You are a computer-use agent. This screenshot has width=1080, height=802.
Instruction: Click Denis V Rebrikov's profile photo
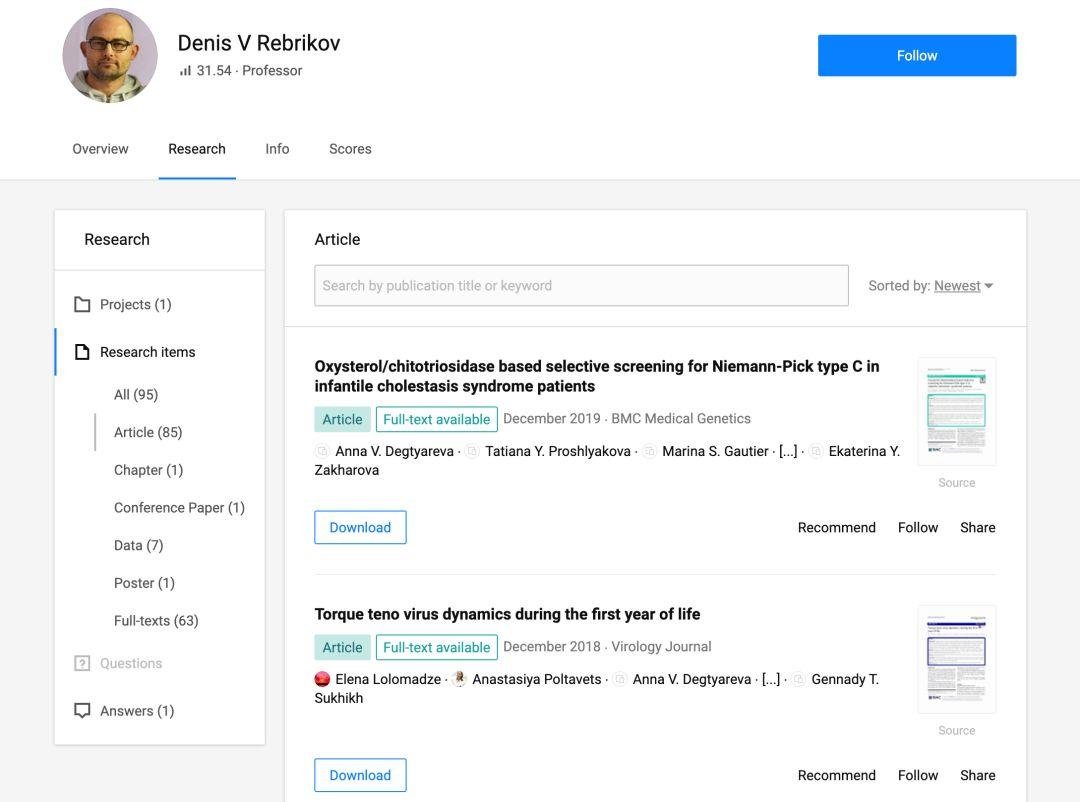pyautogui.click(x=110, y=56)
